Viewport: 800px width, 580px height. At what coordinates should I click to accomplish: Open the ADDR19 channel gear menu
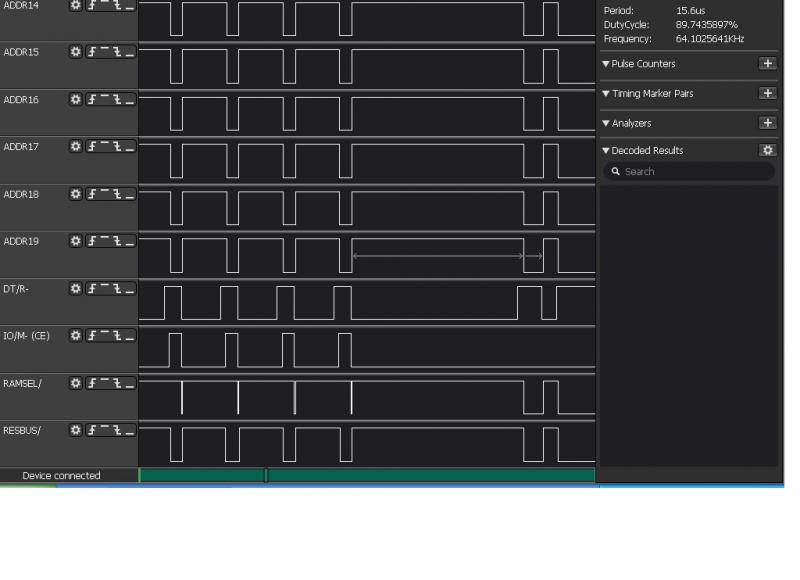(x=75, y=241)
